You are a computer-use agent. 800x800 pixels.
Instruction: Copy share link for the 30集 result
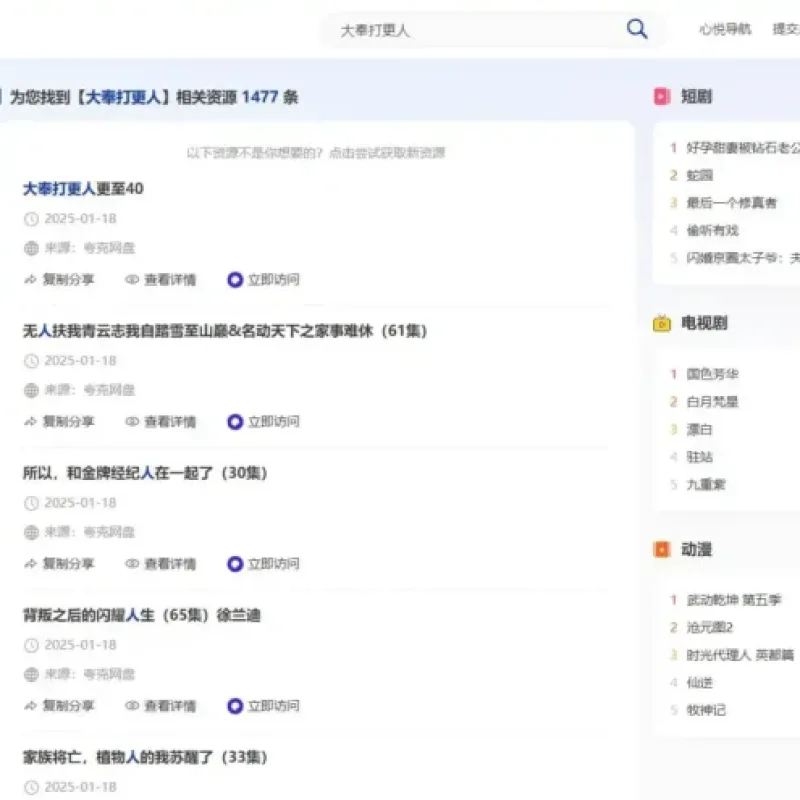[x=68, y=564]
